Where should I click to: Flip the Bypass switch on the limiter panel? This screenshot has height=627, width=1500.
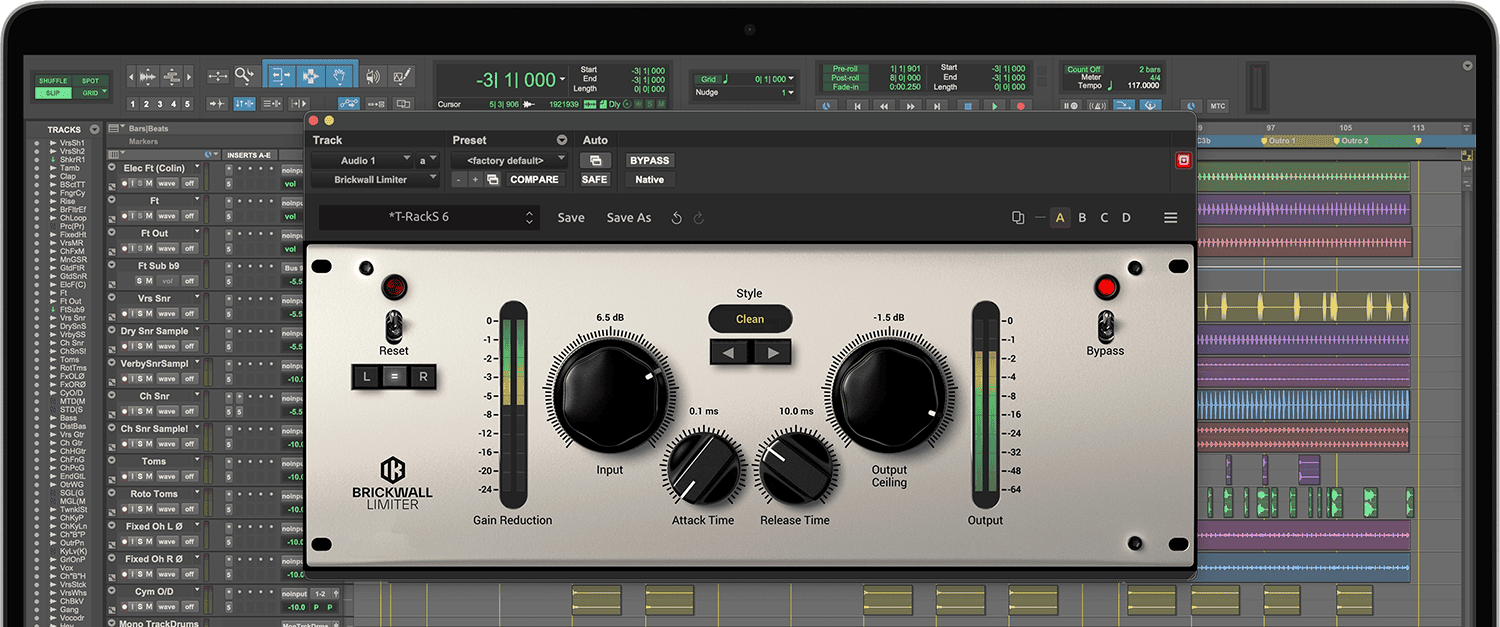pos(1105,327)
